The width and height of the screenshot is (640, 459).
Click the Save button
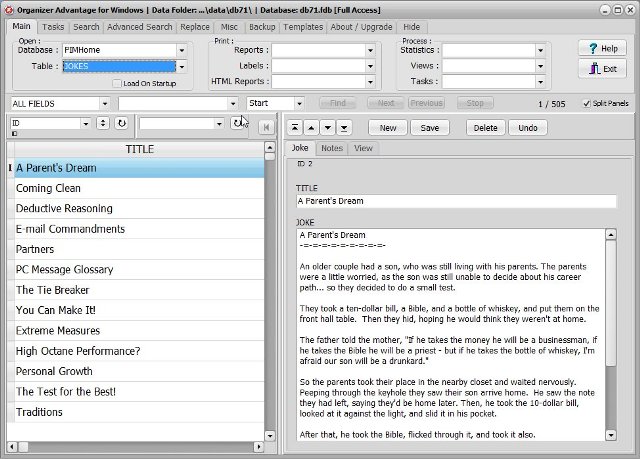coord(430,128)
